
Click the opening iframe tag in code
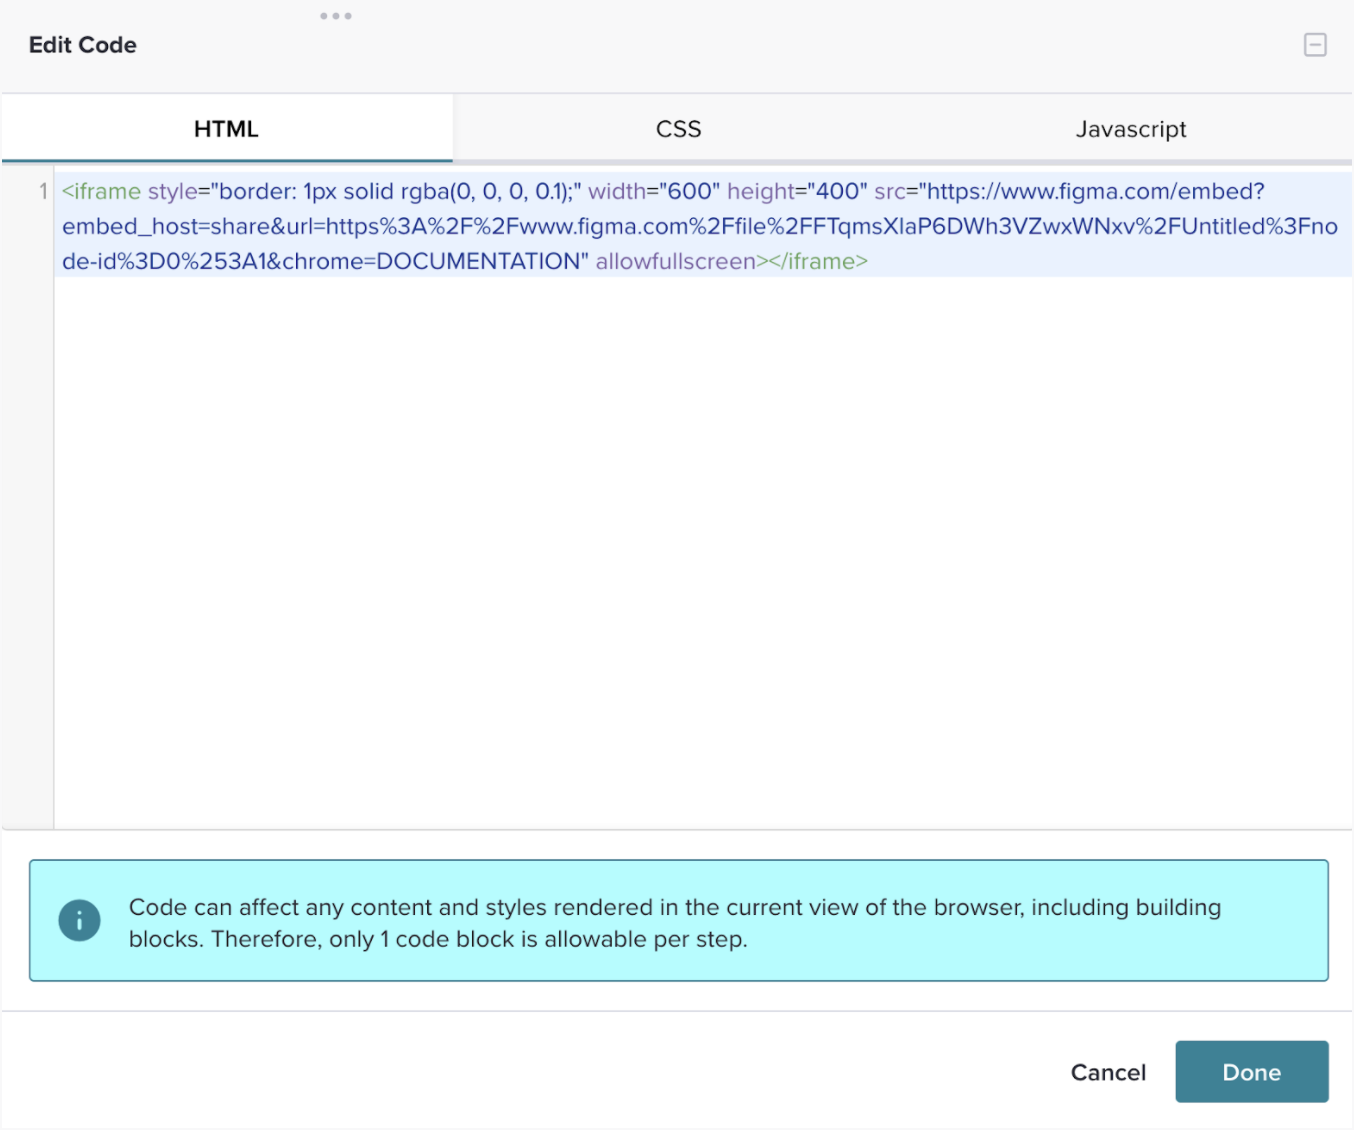tap(101, 191)
